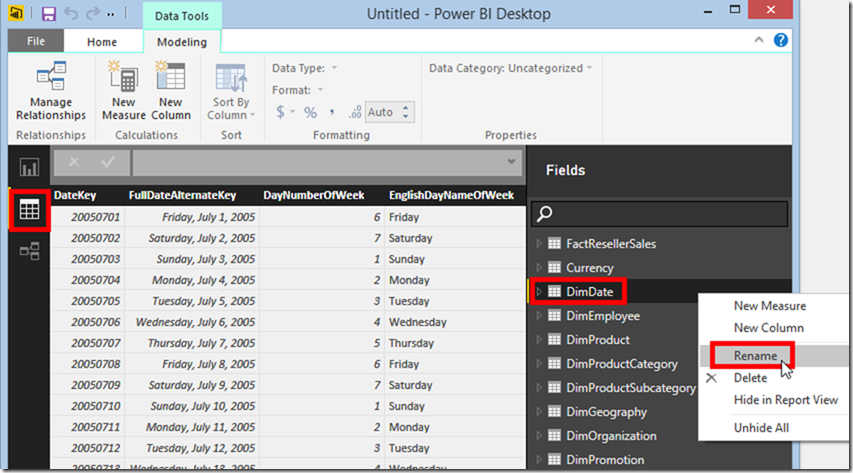This screenshot has height=473, width=853.
Task: Apply thousands separator comma icon
Action: [331, 113]
